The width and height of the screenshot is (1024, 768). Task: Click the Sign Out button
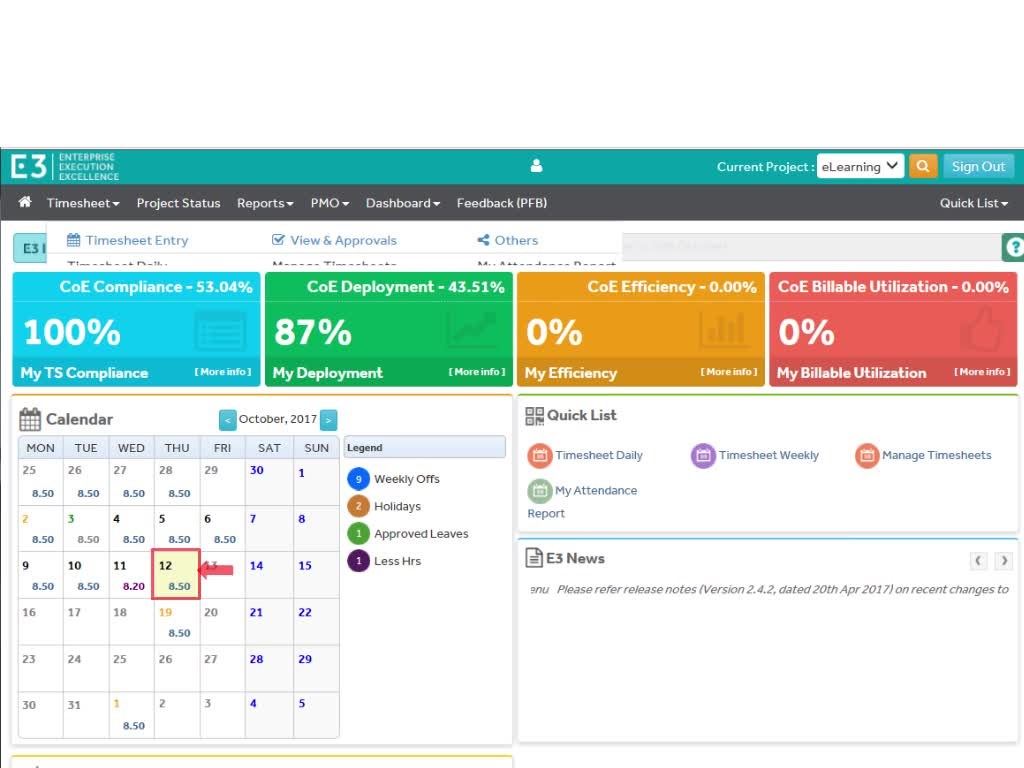[978, 167]
